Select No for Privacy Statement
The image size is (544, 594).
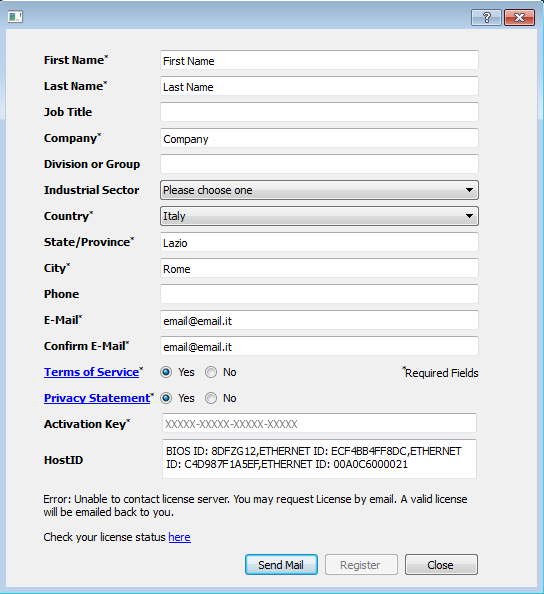[211, 398]
